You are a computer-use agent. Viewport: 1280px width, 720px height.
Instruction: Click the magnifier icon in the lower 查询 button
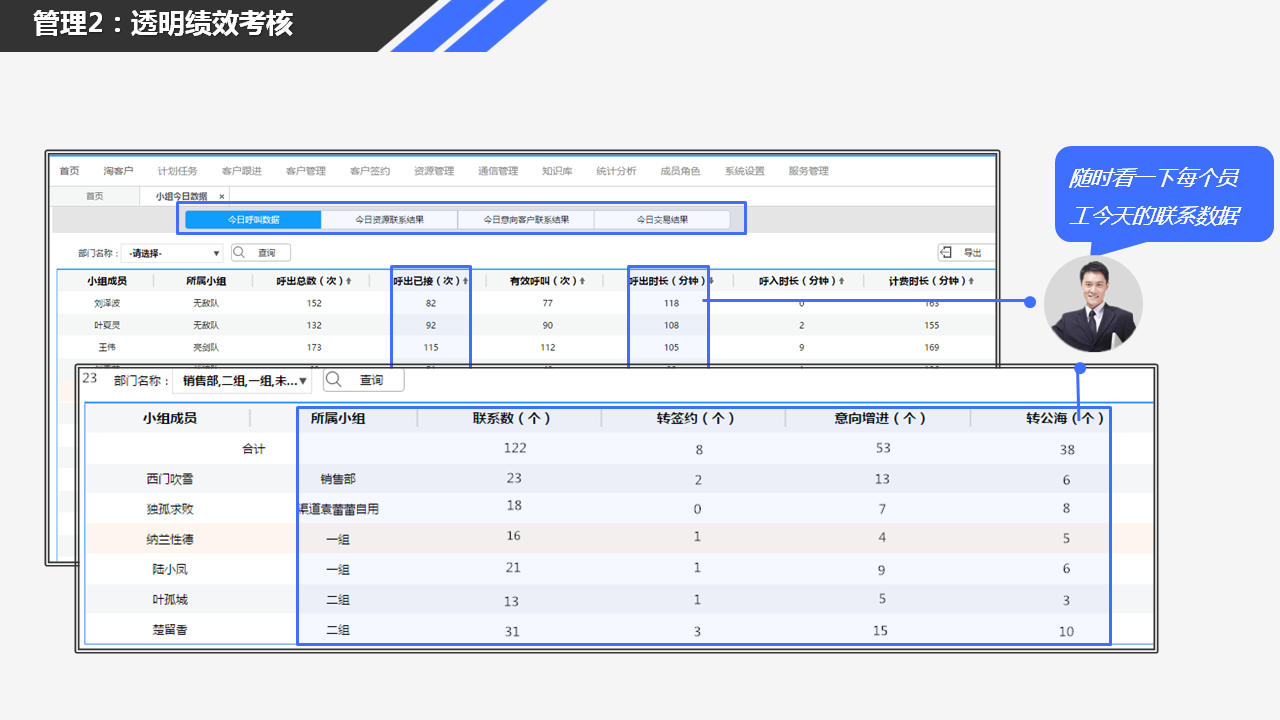tap(334, 380)
